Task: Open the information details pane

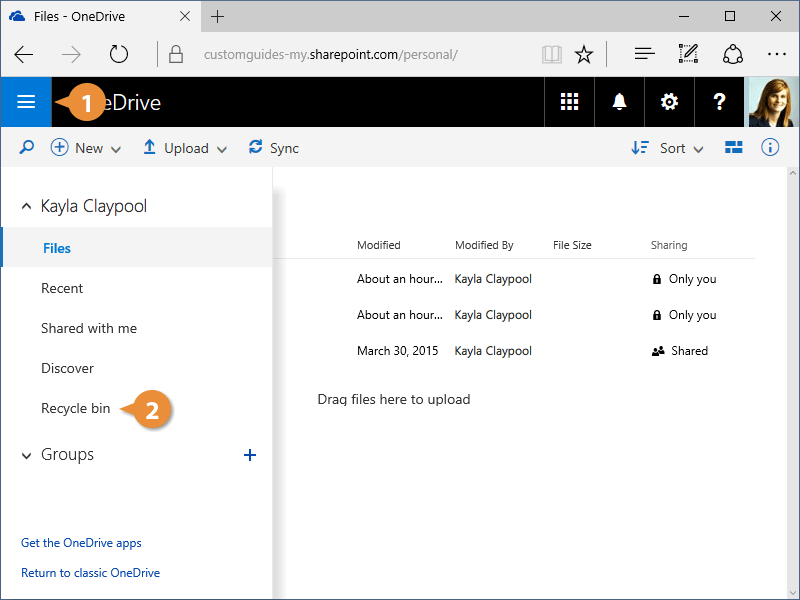Action: click(770, 148)
